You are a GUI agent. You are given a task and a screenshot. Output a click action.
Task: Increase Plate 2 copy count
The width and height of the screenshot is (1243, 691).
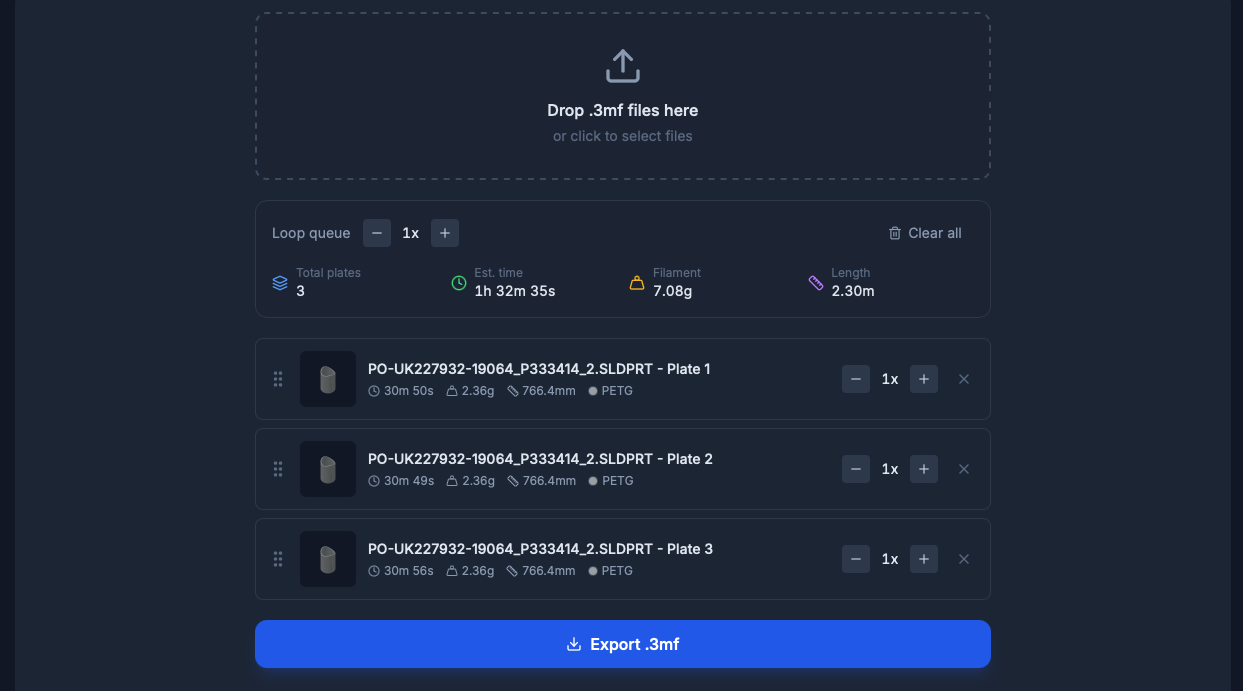(924, 469)
